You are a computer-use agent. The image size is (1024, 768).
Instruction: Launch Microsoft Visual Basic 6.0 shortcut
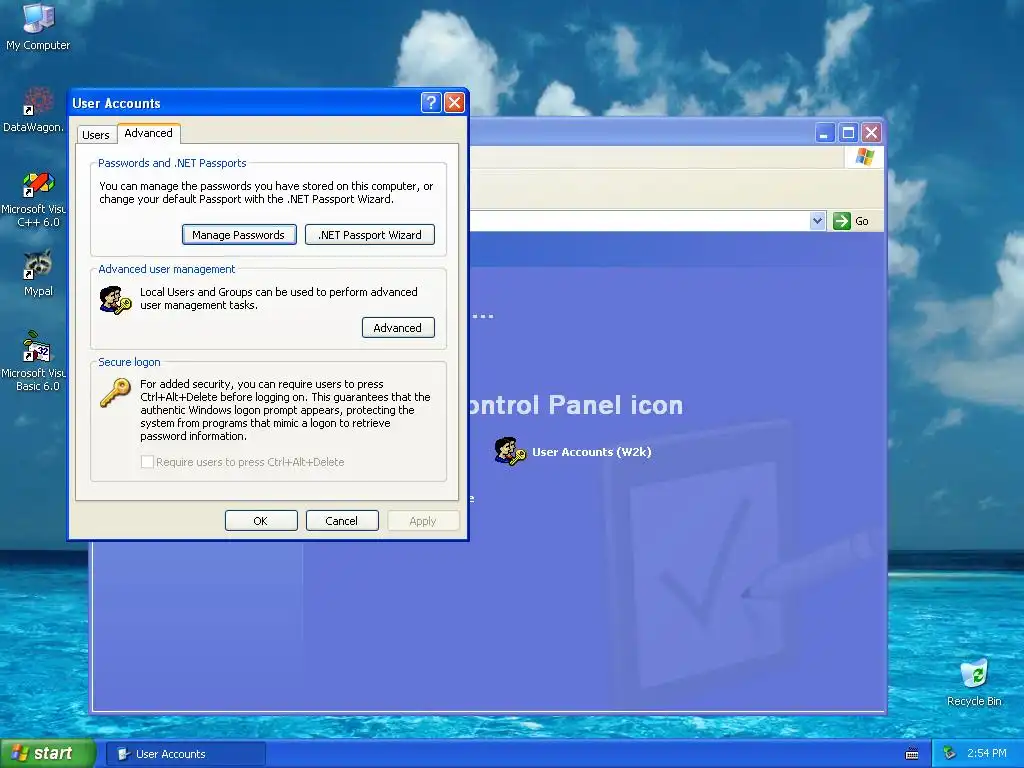pyautogui.click(x=34, y=361)
